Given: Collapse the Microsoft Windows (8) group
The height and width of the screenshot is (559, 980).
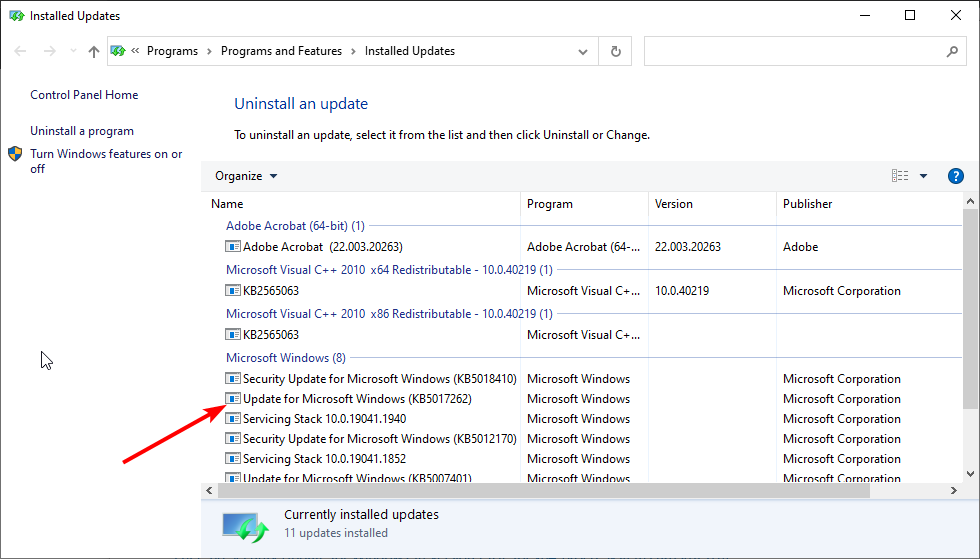Looking at the screenshot, I should [x=286, y=358].
